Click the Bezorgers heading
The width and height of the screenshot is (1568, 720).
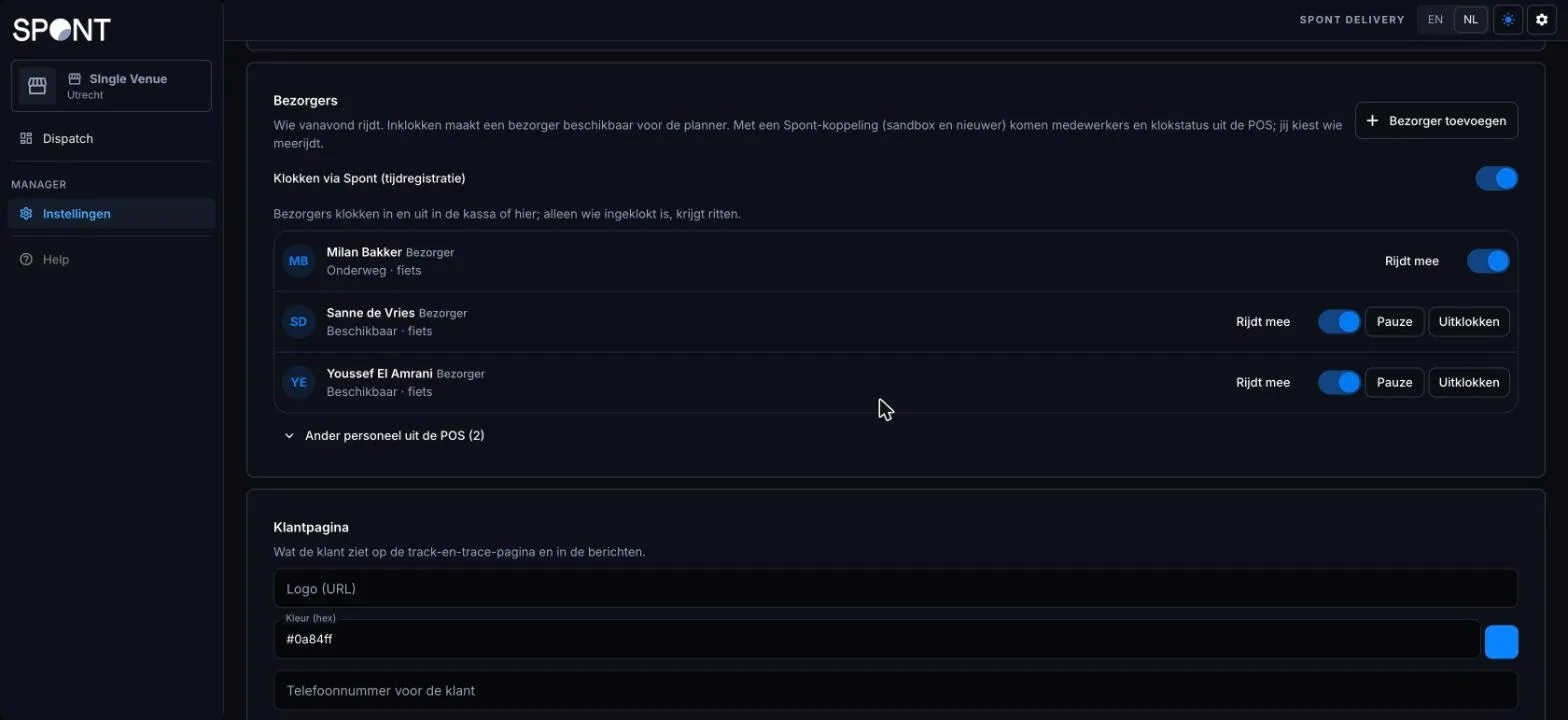click(x=306, y=101)
